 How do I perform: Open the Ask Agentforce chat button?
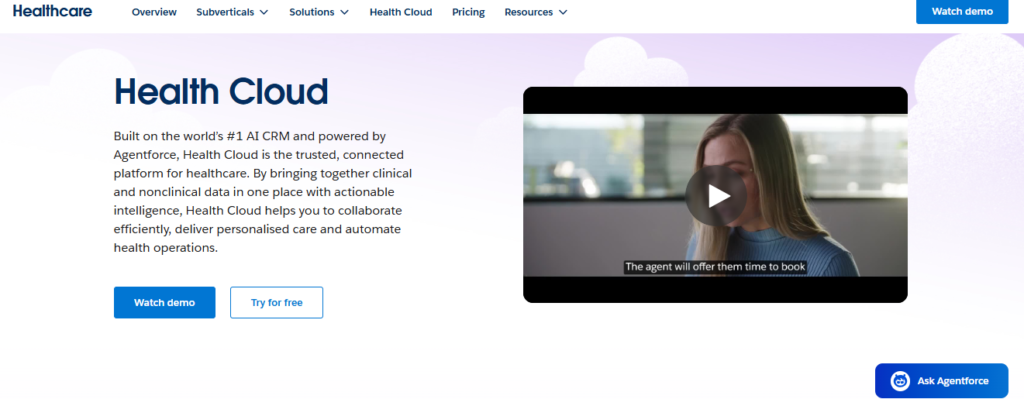tap(942, 381)
